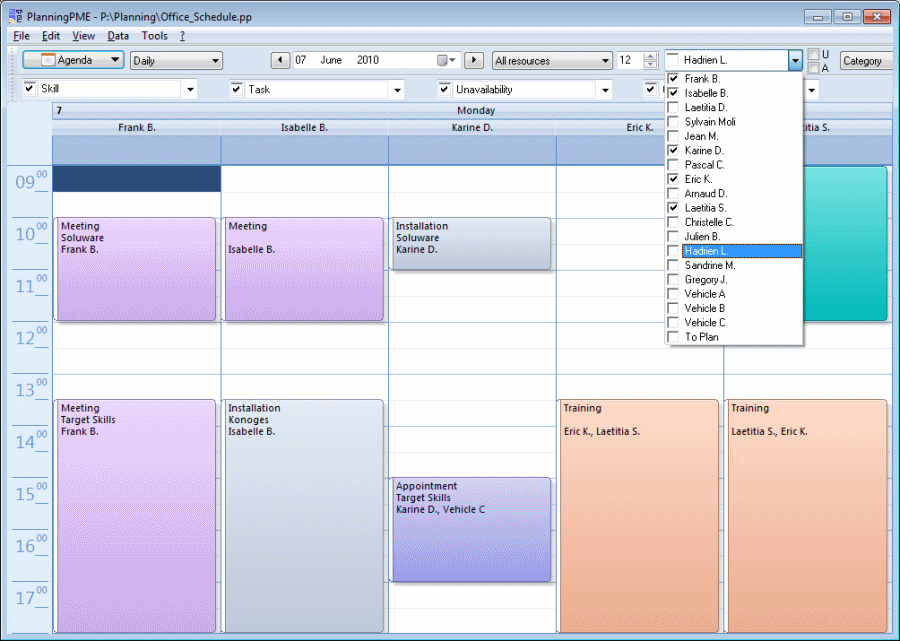The width and height of the screenshot is (900, 641).
Task: Check Laetitia D. in resource list
Action: pos(673,107)
